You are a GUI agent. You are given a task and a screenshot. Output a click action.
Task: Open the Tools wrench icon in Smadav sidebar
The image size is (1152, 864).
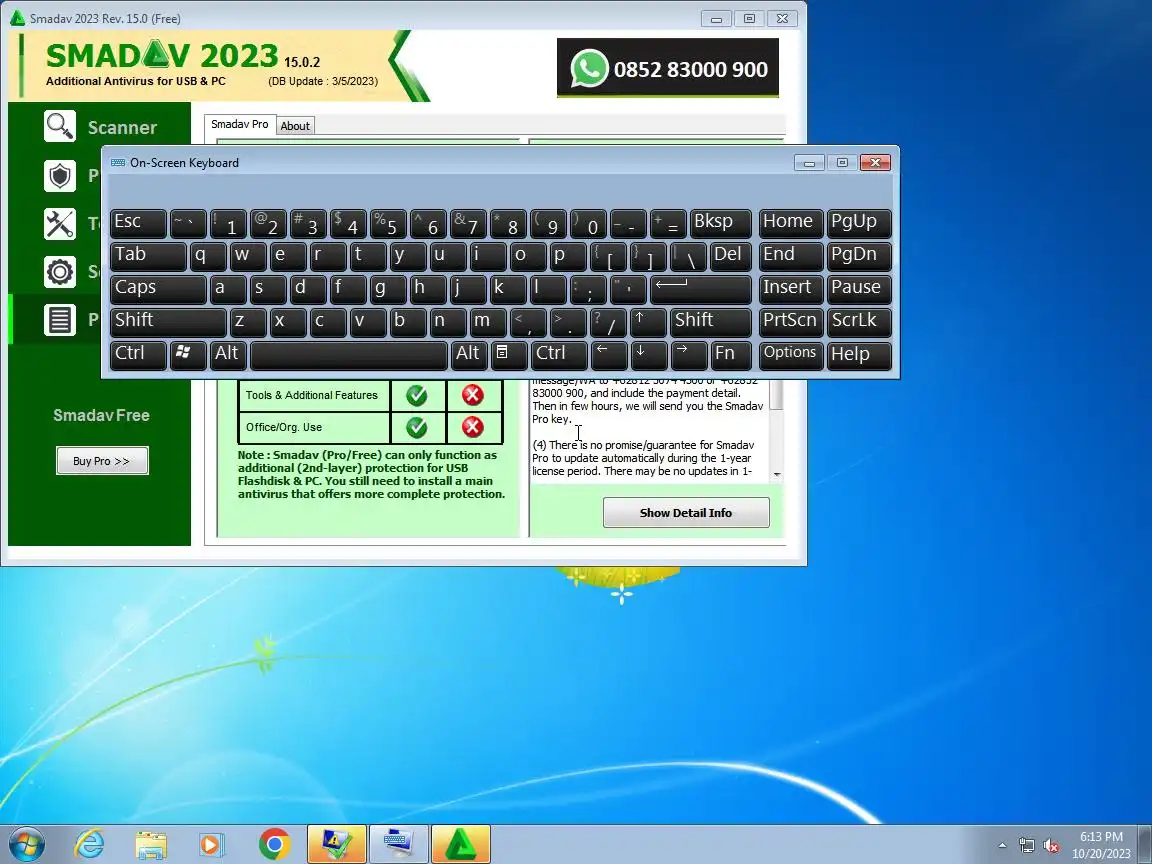60,224
